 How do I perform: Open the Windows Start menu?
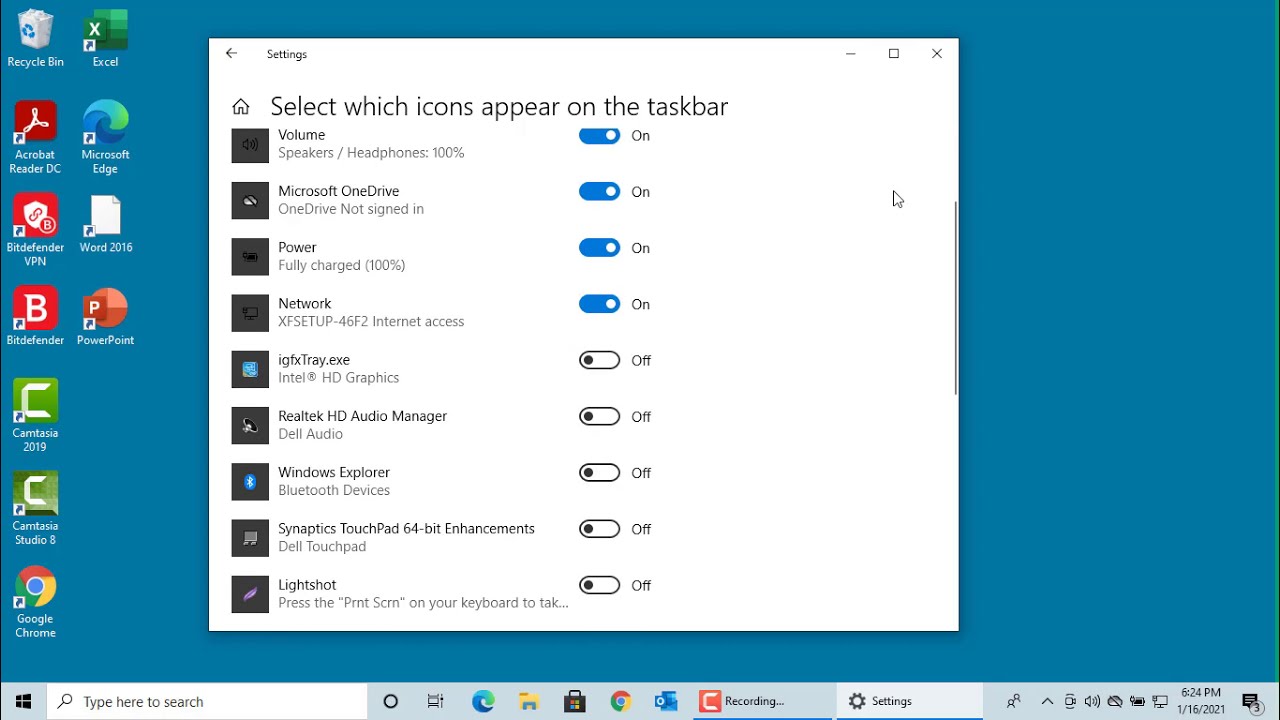tap(24, 702)
